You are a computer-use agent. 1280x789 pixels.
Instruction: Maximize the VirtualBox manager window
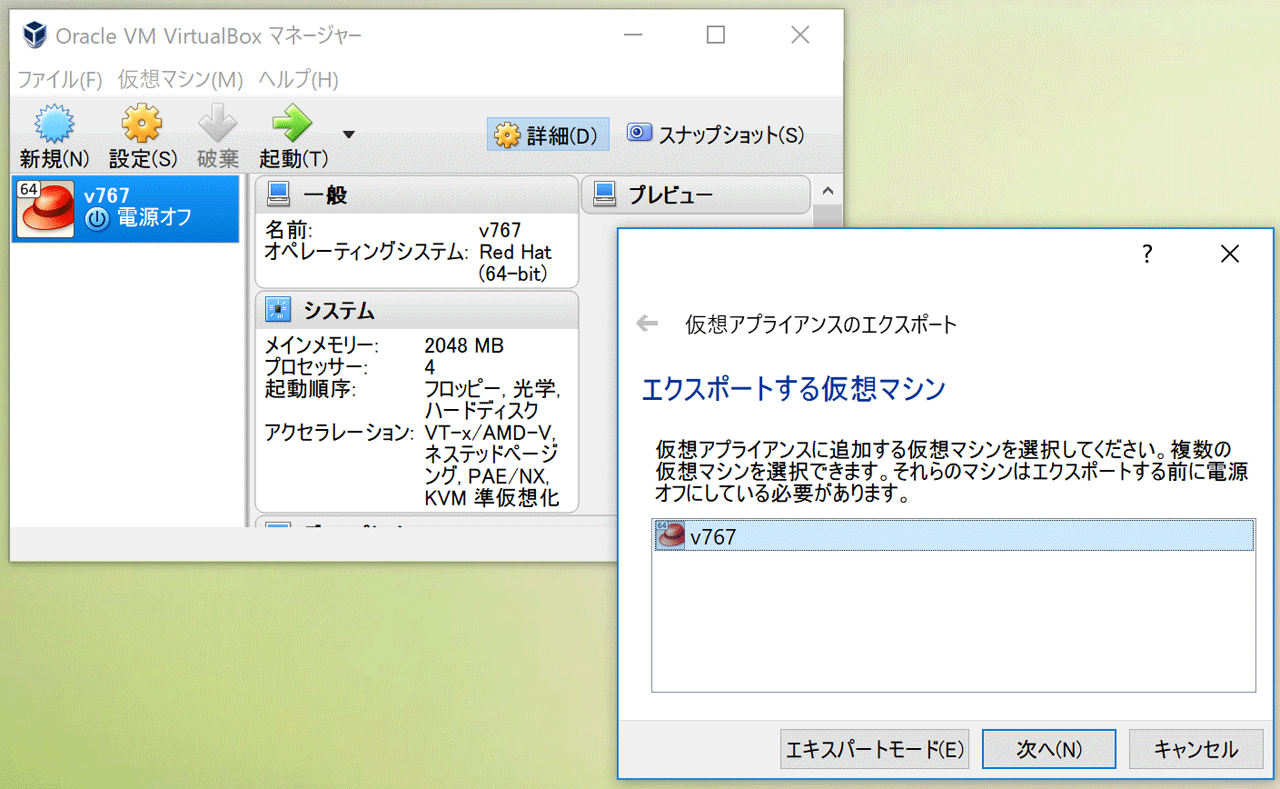715,35
